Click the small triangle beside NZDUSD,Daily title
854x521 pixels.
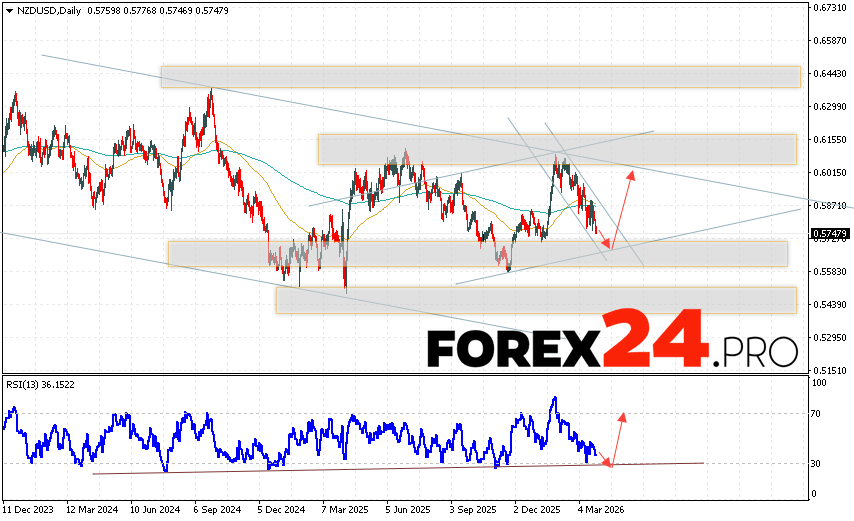pyautogui.click(x=9, y=10)
